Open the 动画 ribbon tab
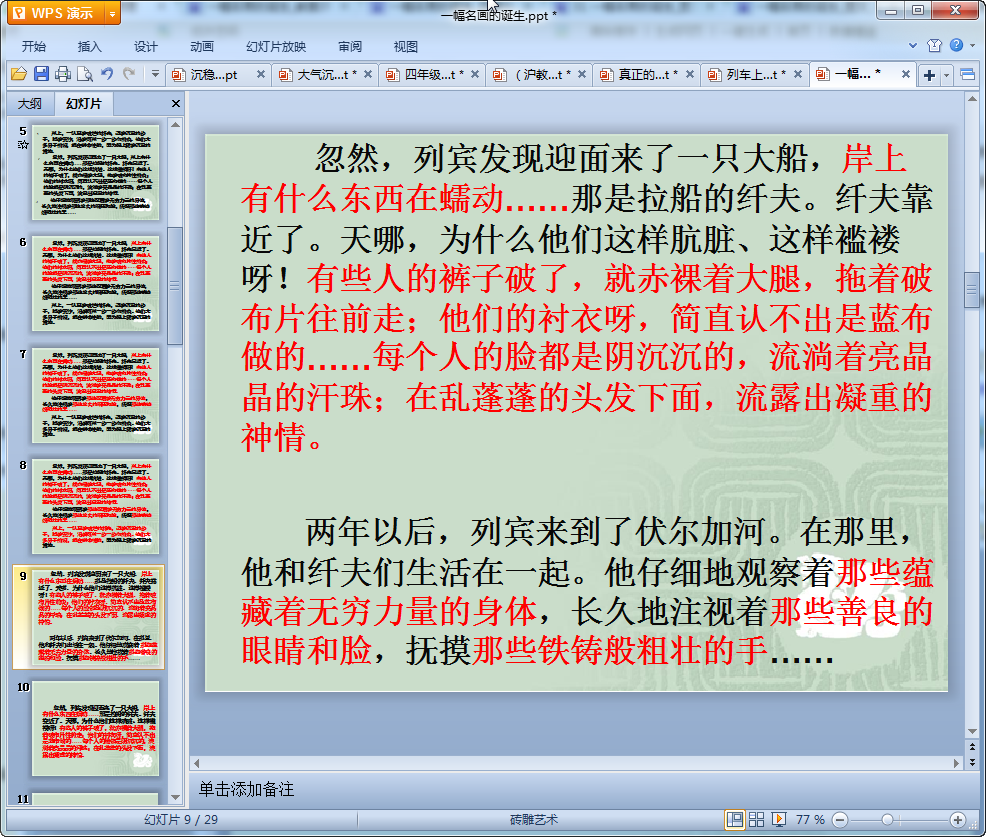The height and width of the screenshot is (837, 986). pyautogui.click(x=202, y=47)
